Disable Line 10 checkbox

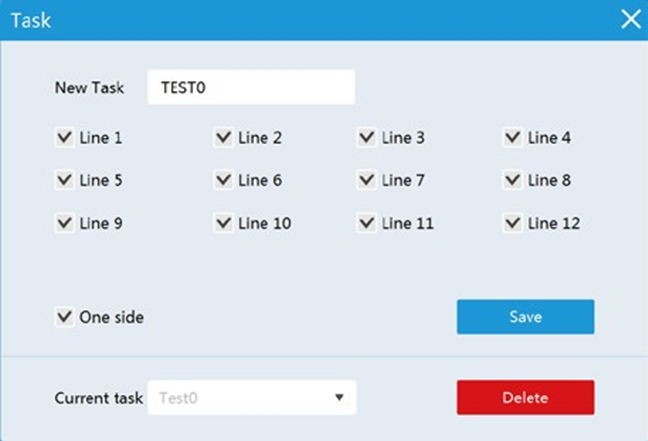click(224, 224)
